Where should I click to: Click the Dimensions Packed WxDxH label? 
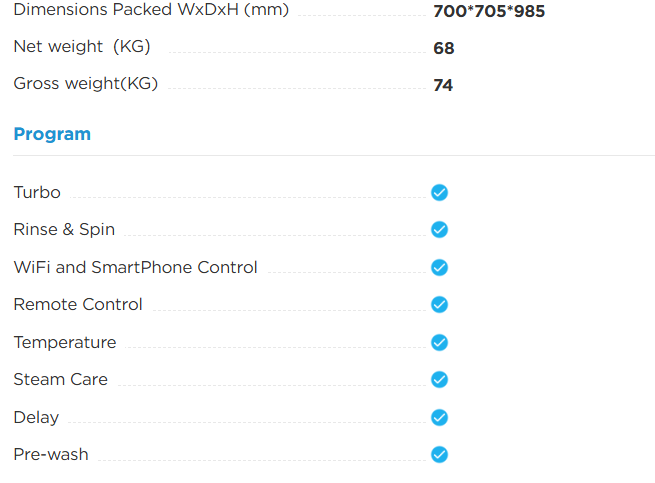coord(151,10)
